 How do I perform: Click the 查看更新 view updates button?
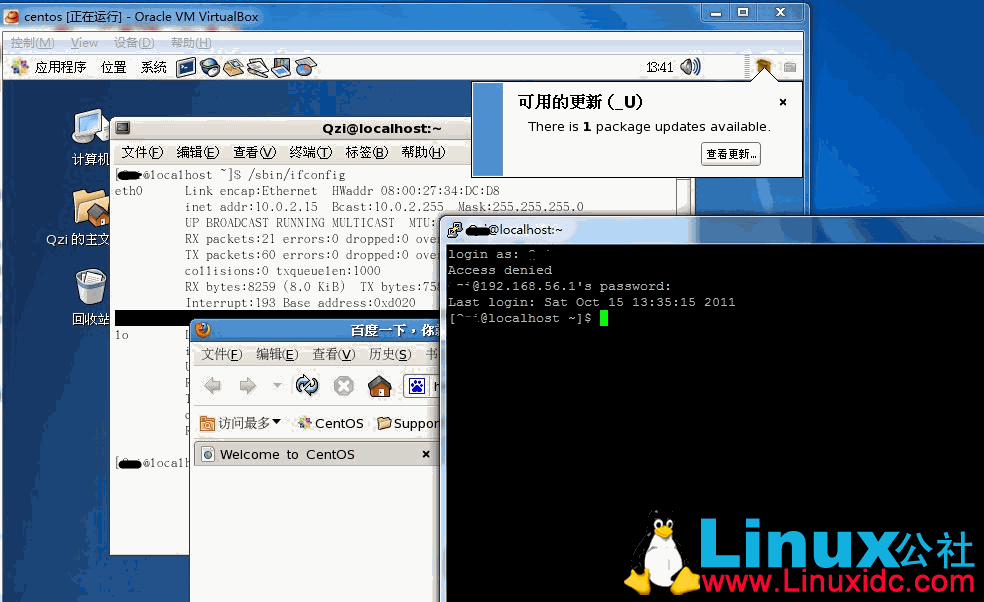731,154
